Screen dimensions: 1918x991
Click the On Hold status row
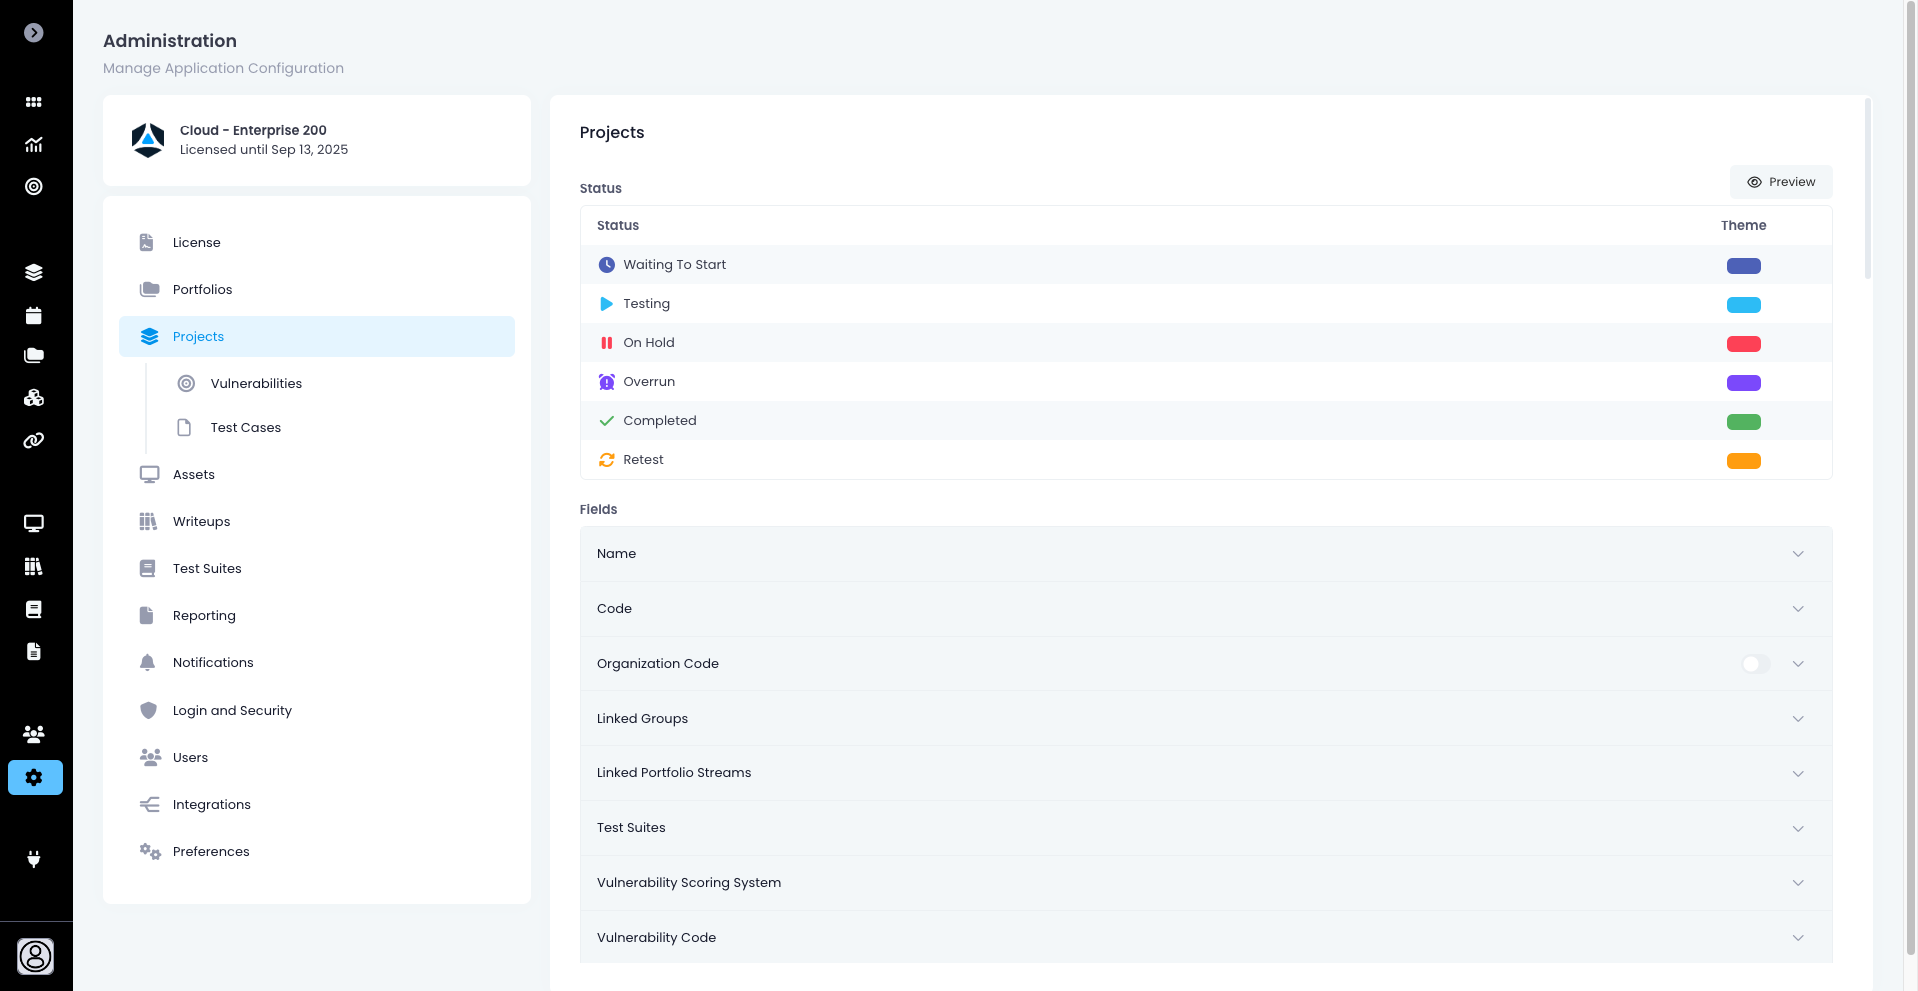pyautogui.click(x=649, y=343)
